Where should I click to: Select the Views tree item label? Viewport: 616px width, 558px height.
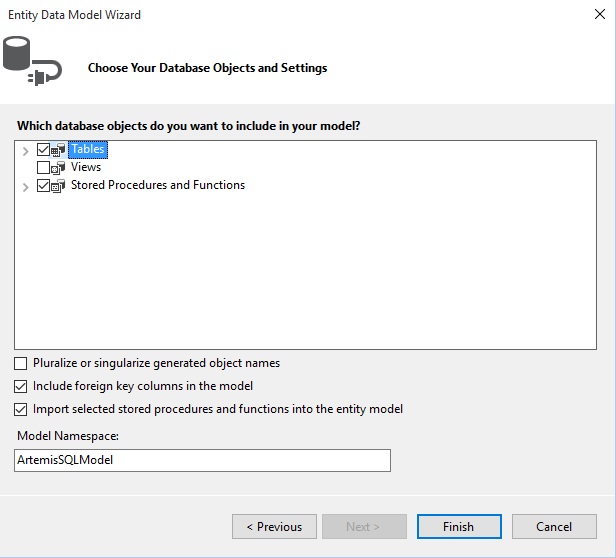pos(86,167)
